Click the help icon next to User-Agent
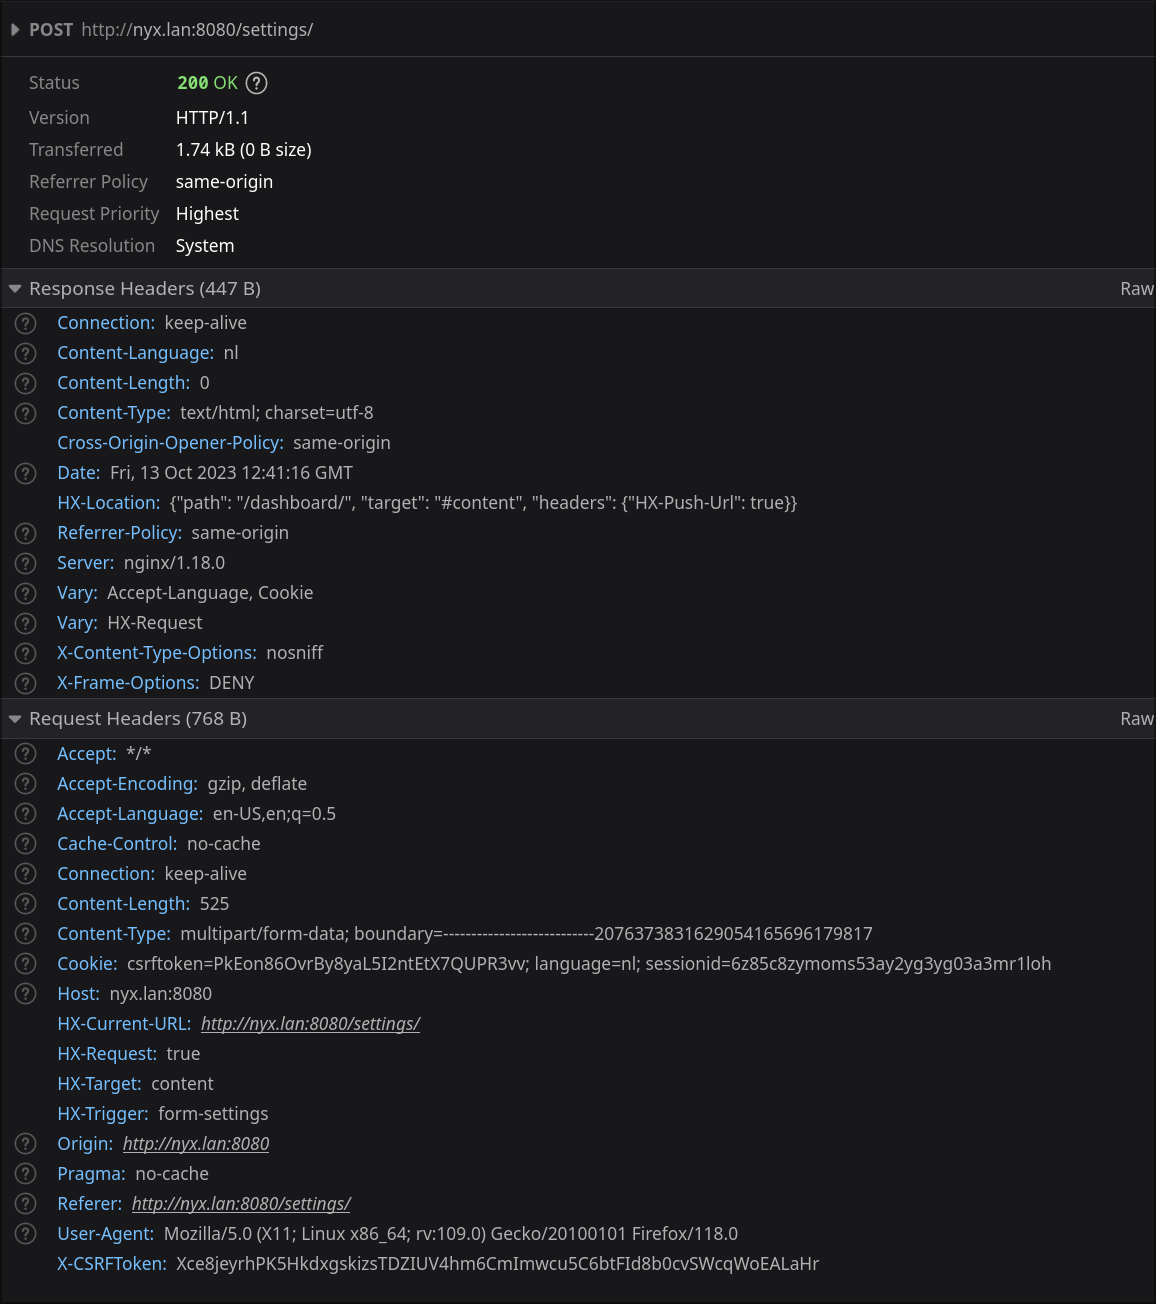This screenshot has width=1156, height=1304. pos(25,1233)
